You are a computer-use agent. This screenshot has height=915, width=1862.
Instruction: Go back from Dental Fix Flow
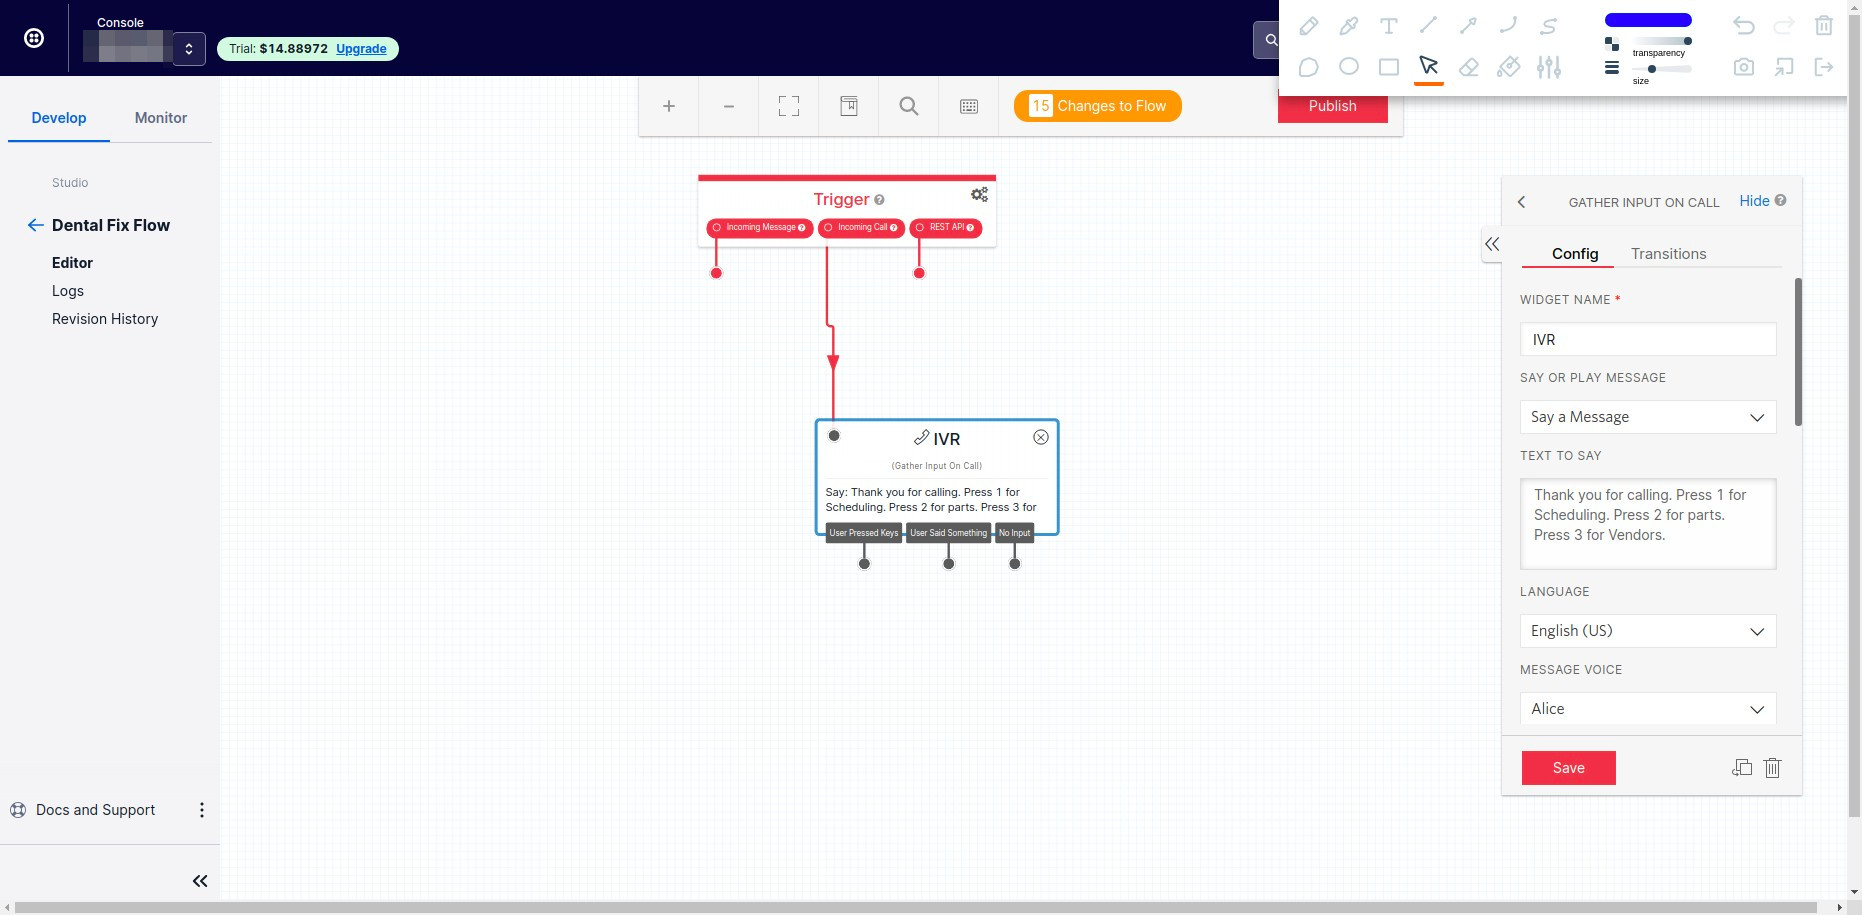coord(35,225)
